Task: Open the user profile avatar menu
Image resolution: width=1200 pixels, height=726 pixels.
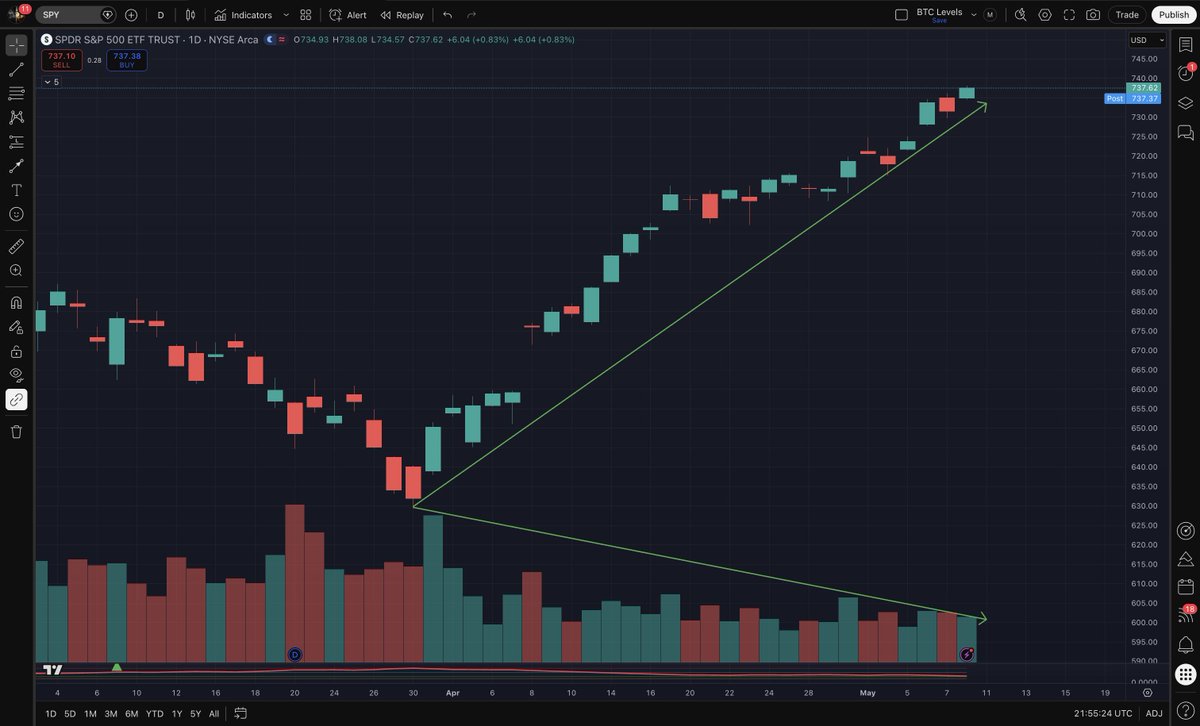Action: (16, 14)
